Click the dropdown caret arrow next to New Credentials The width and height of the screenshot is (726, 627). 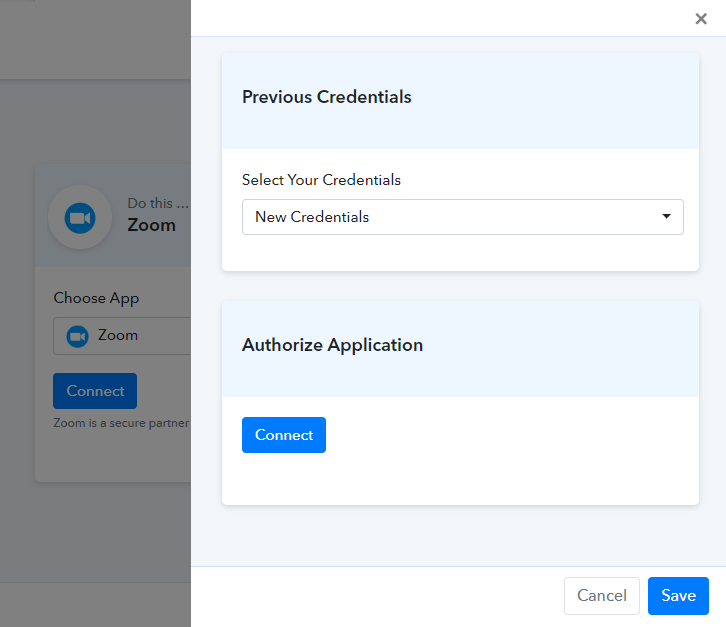[666, 216]
